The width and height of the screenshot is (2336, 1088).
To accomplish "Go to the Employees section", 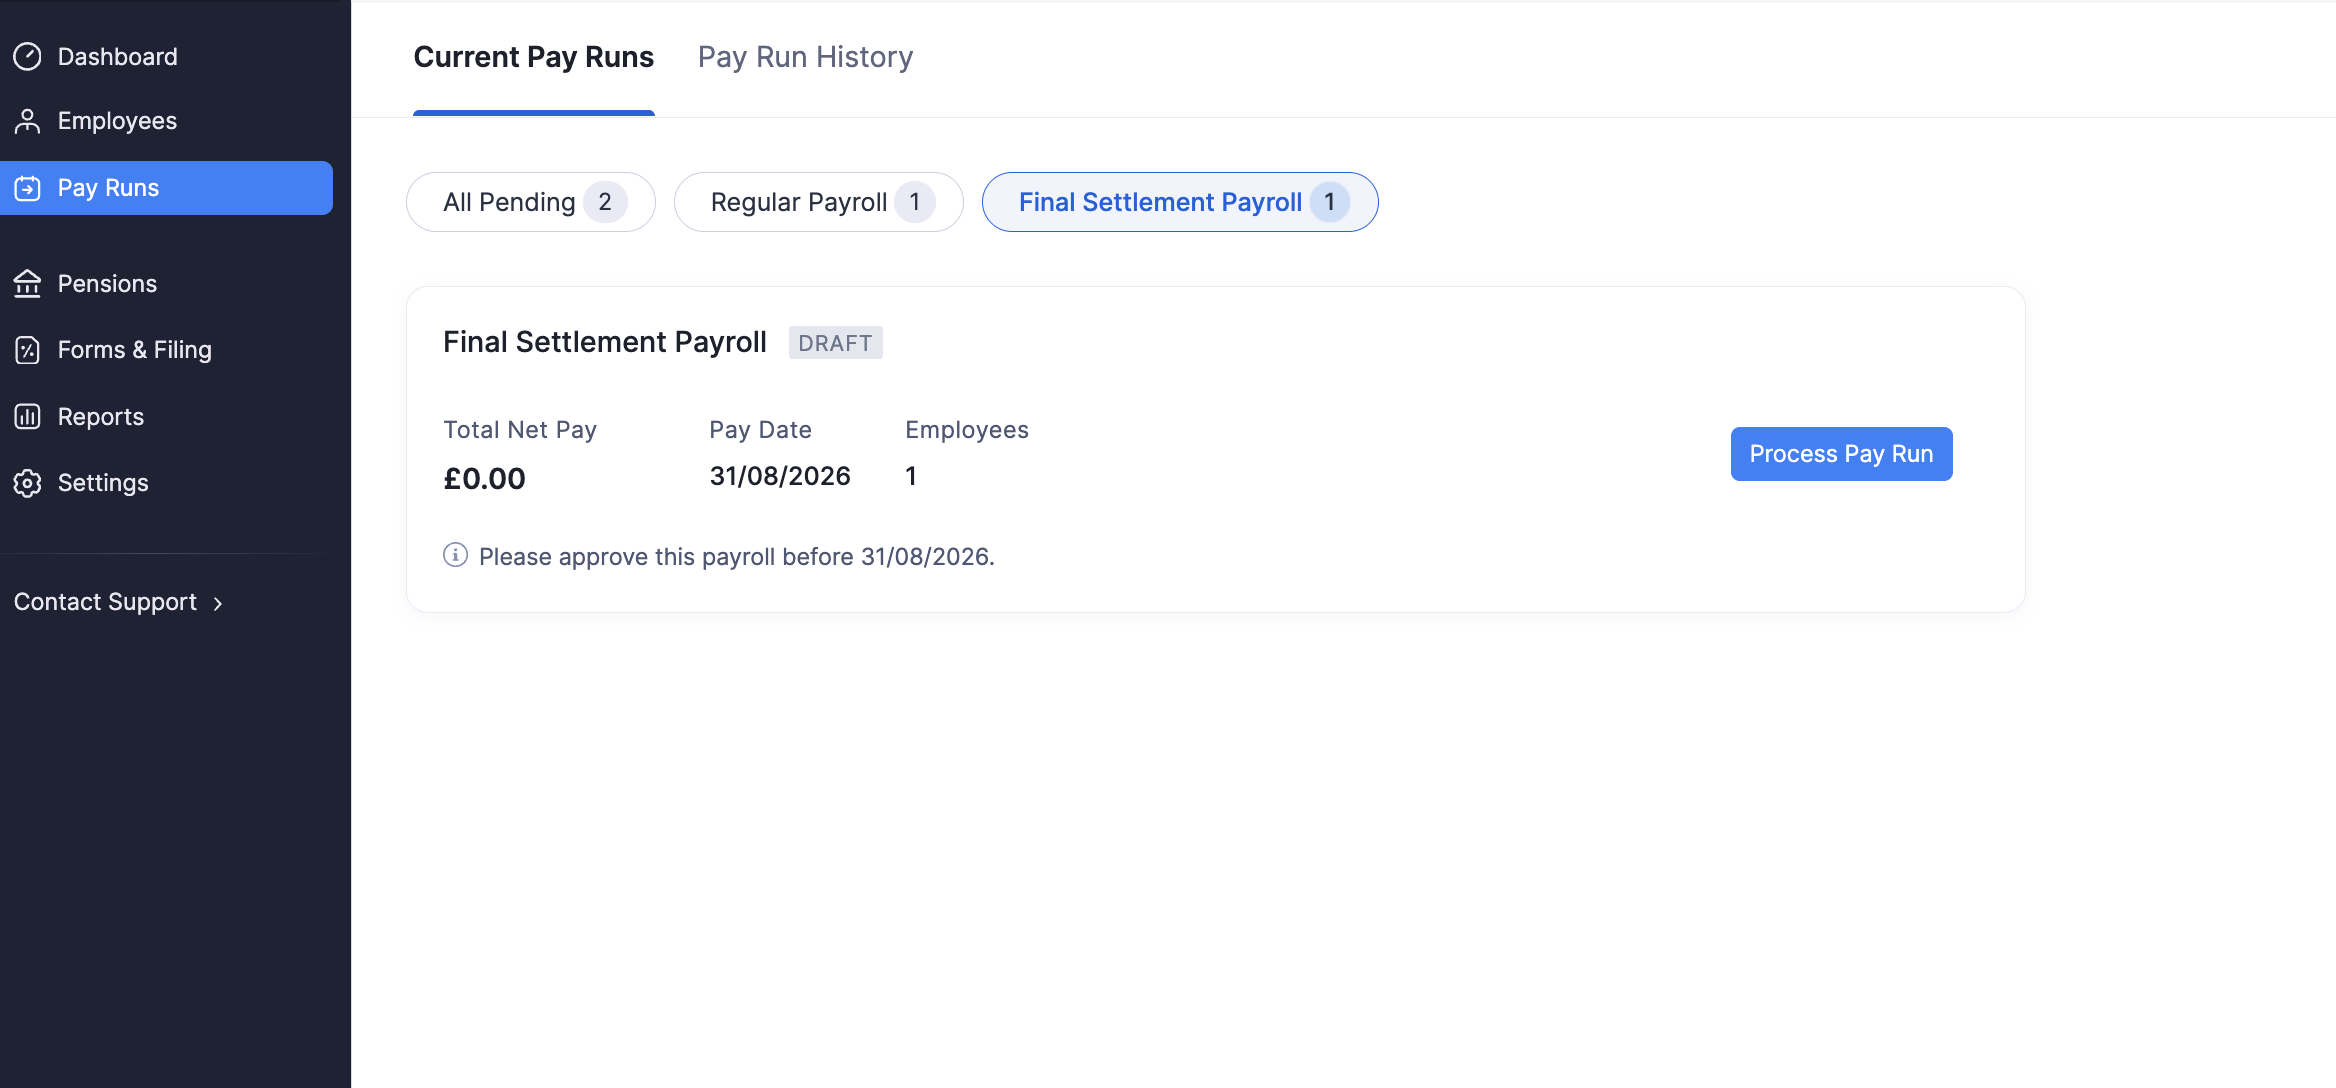I will pos(117,121).
